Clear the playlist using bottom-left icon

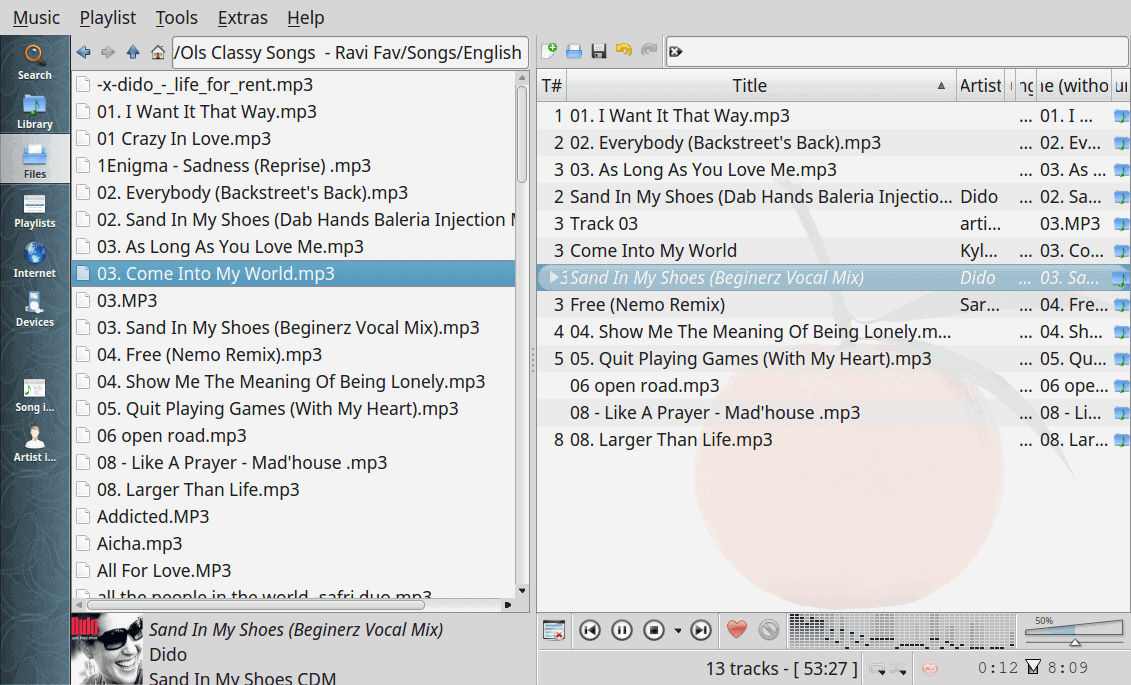553,630
